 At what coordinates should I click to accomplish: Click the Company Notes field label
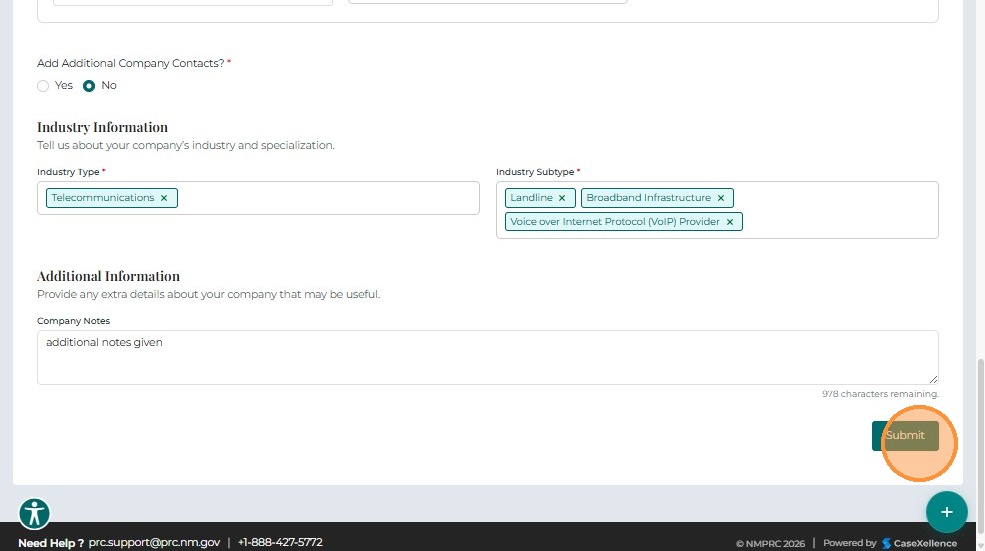73,321
